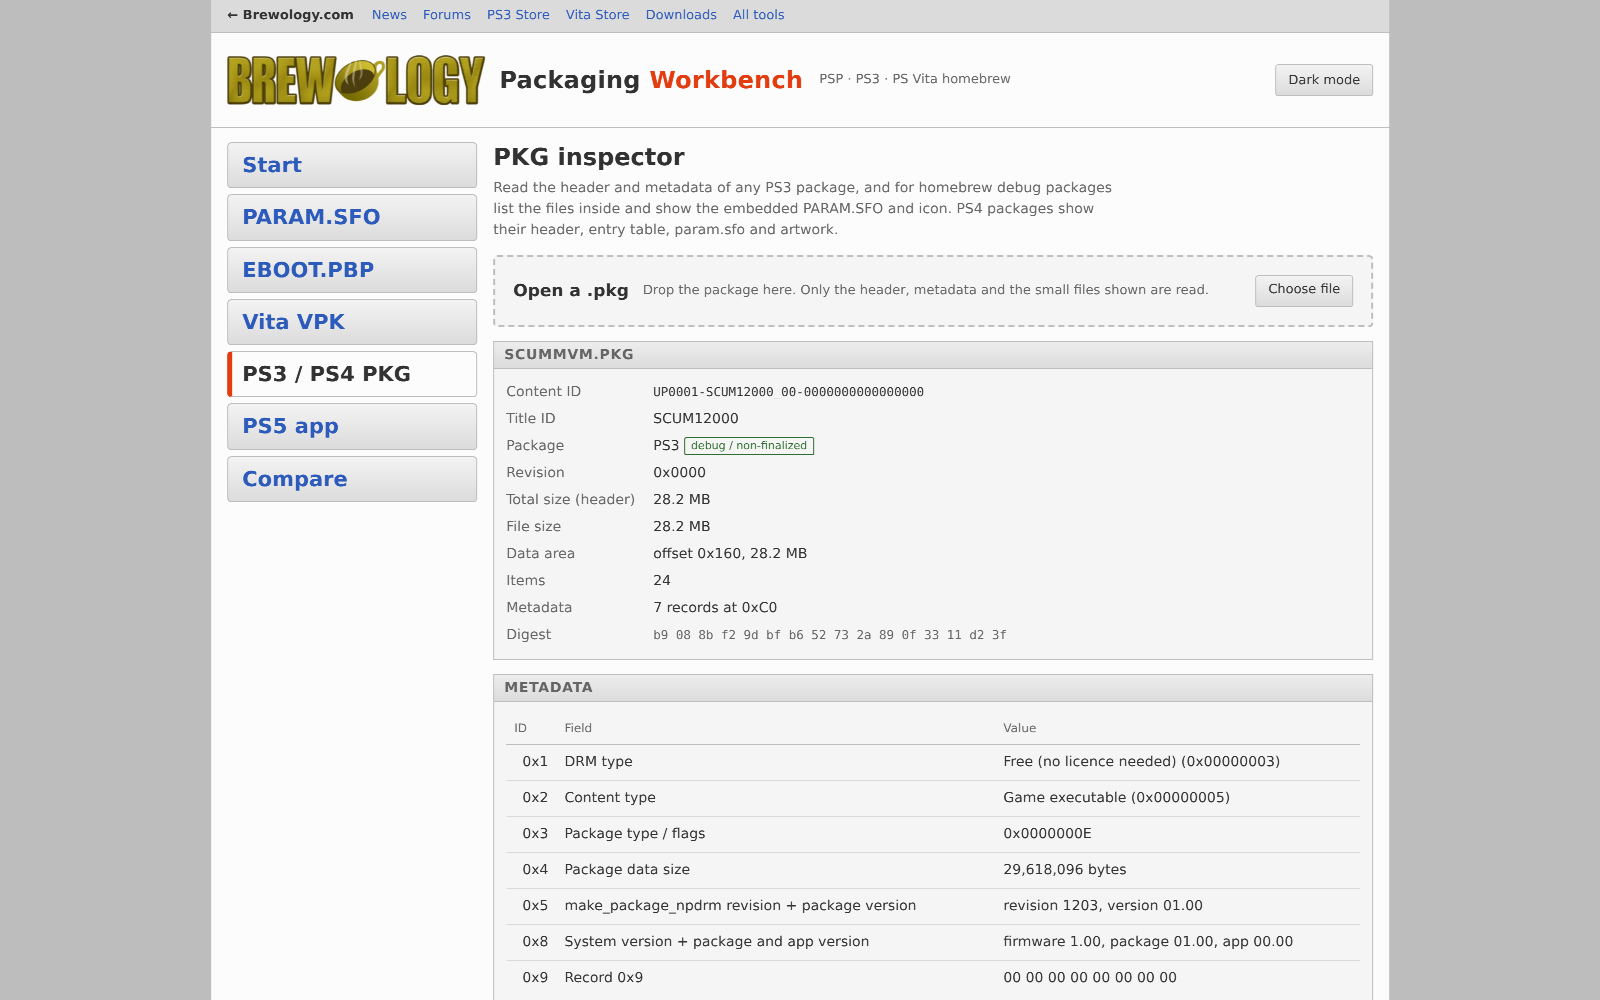The width and height of the screenshot is (1600, 1000).
Task: Open the News link
Action: (389, 15)
